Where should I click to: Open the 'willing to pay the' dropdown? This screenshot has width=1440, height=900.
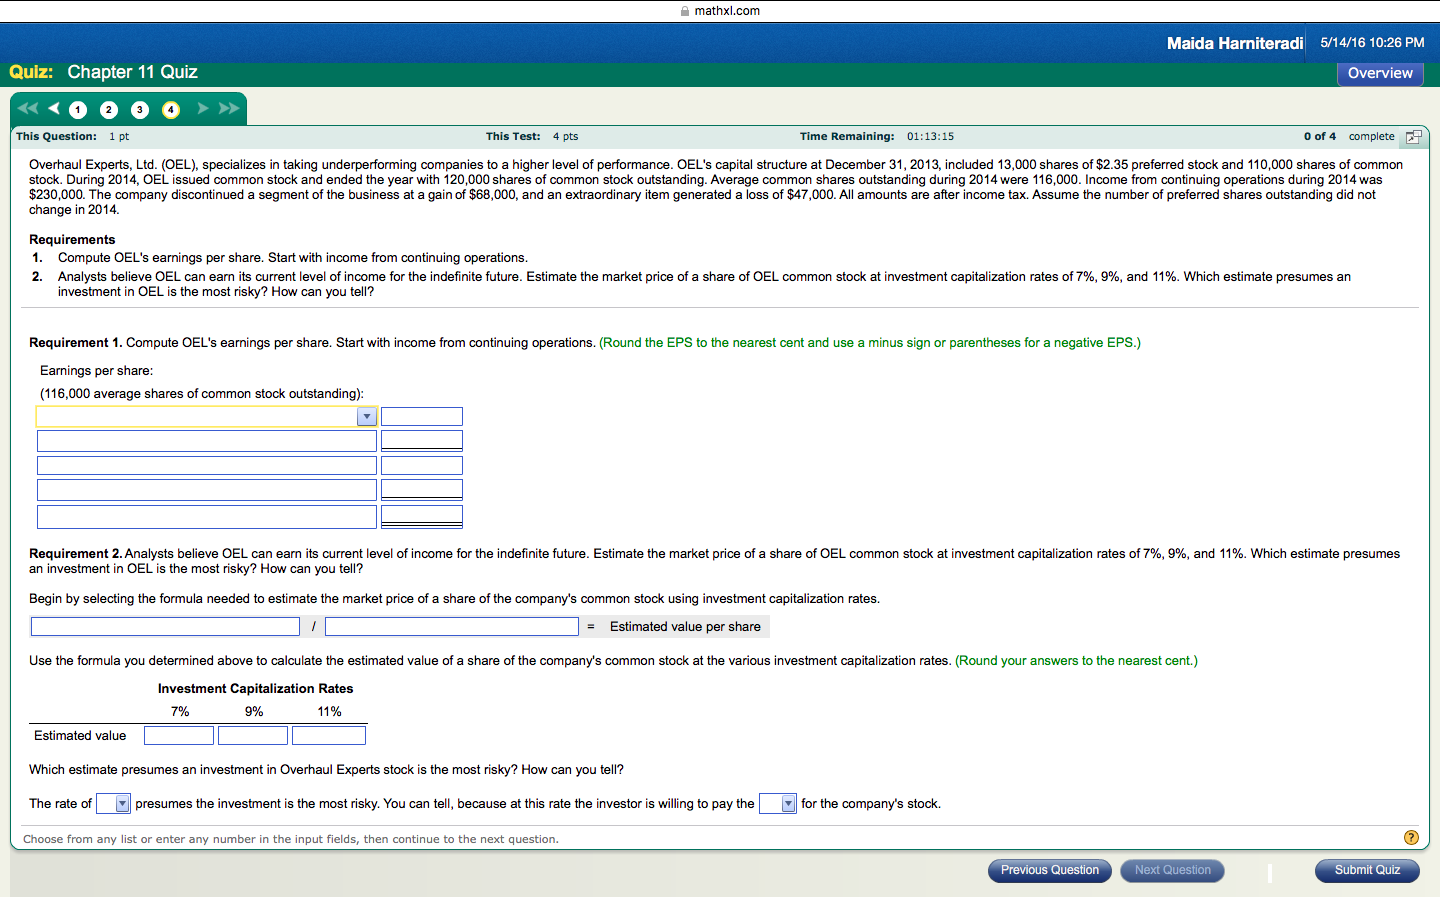(777, 803)
